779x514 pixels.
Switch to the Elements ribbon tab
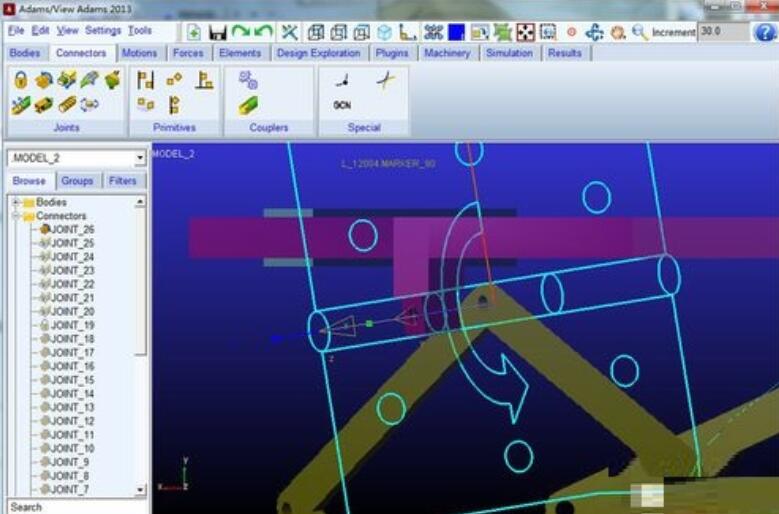click(240, 53)
